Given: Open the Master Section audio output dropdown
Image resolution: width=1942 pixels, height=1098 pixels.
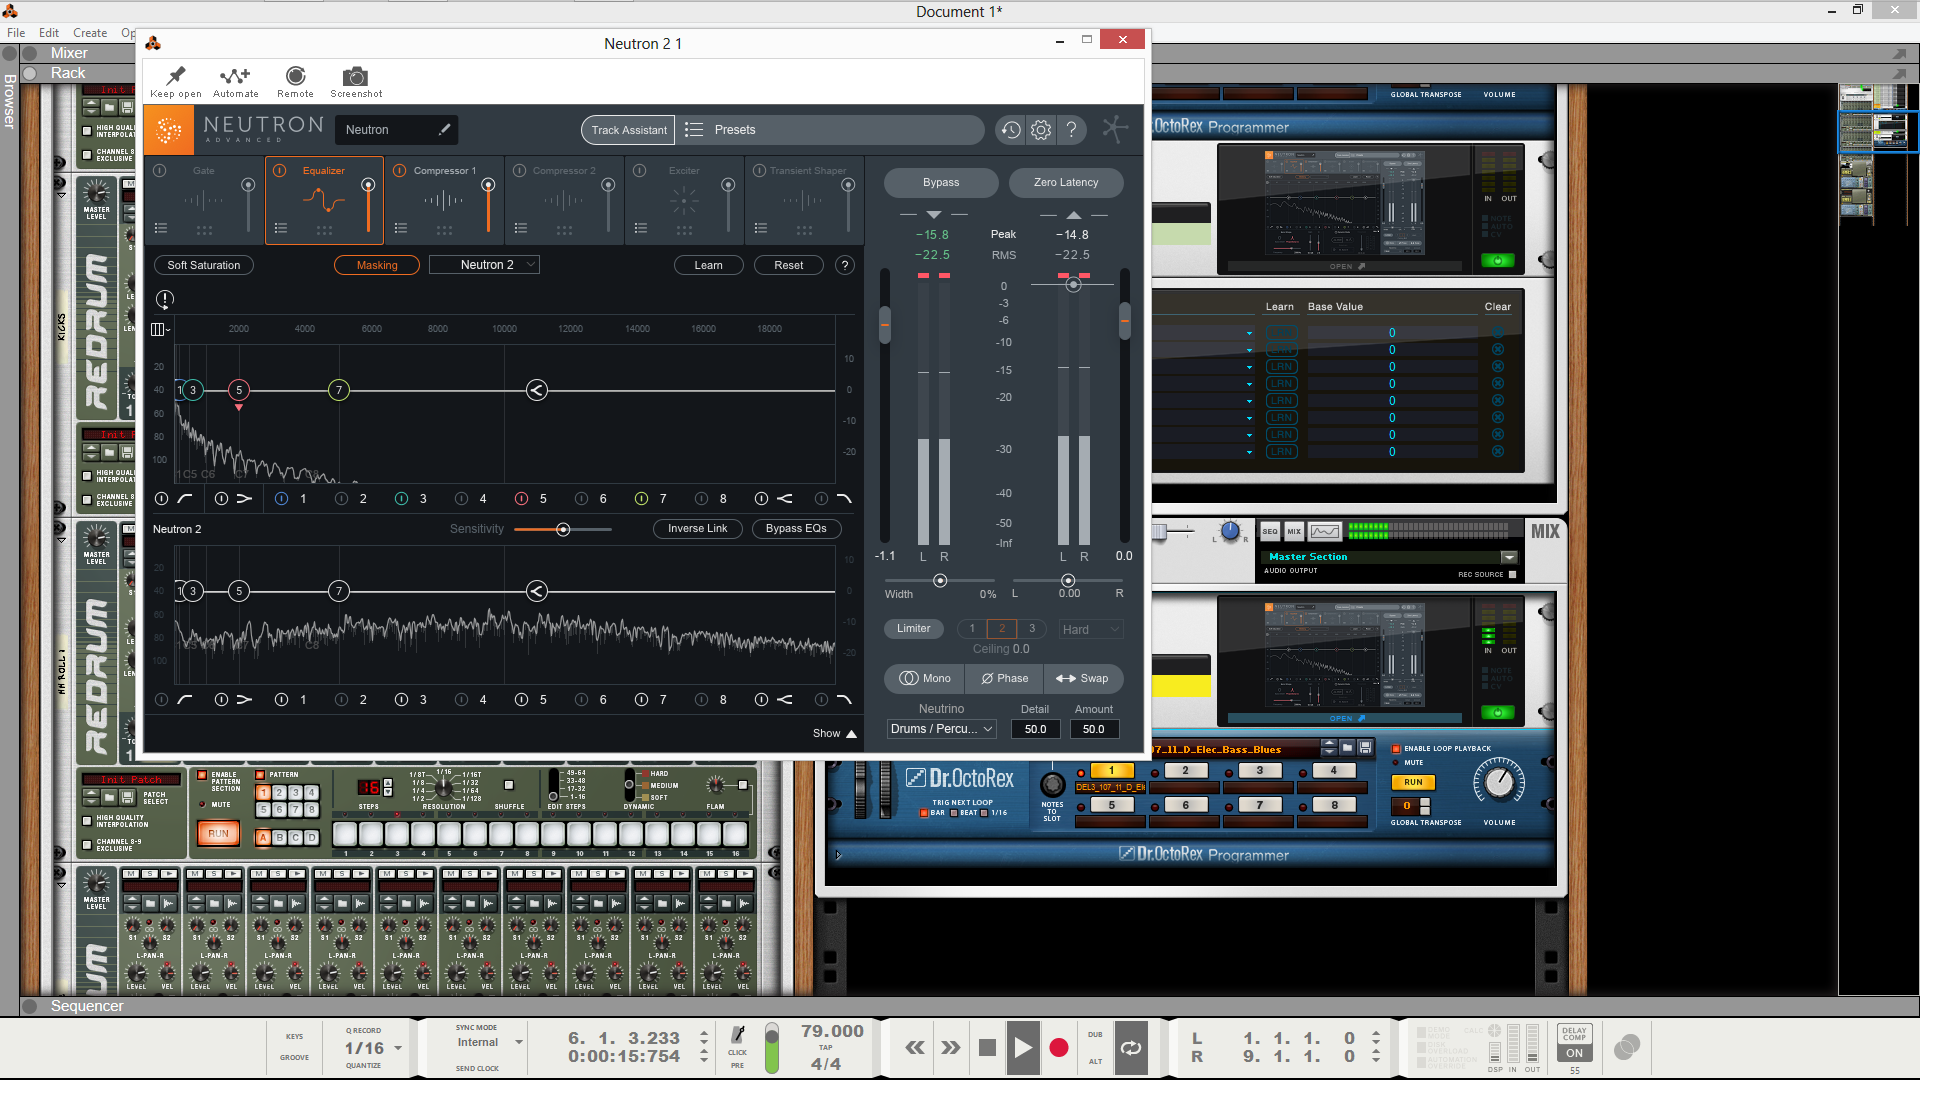Looking at the screenshot, I should click(x=1509, y=557).
